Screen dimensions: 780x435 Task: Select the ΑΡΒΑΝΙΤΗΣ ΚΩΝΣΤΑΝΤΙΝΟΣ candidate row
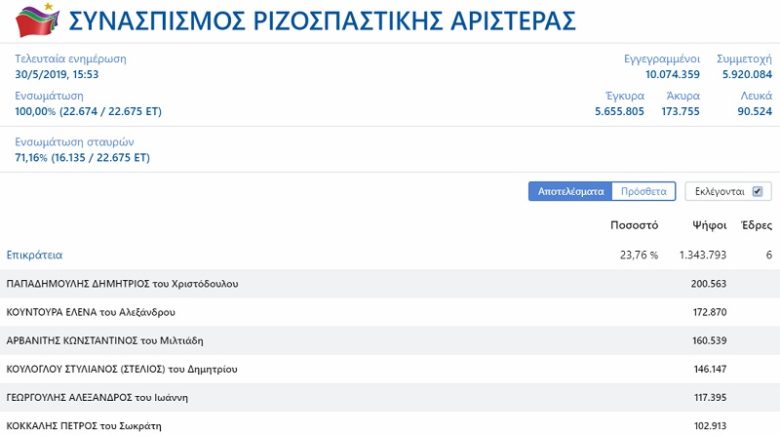390,340
